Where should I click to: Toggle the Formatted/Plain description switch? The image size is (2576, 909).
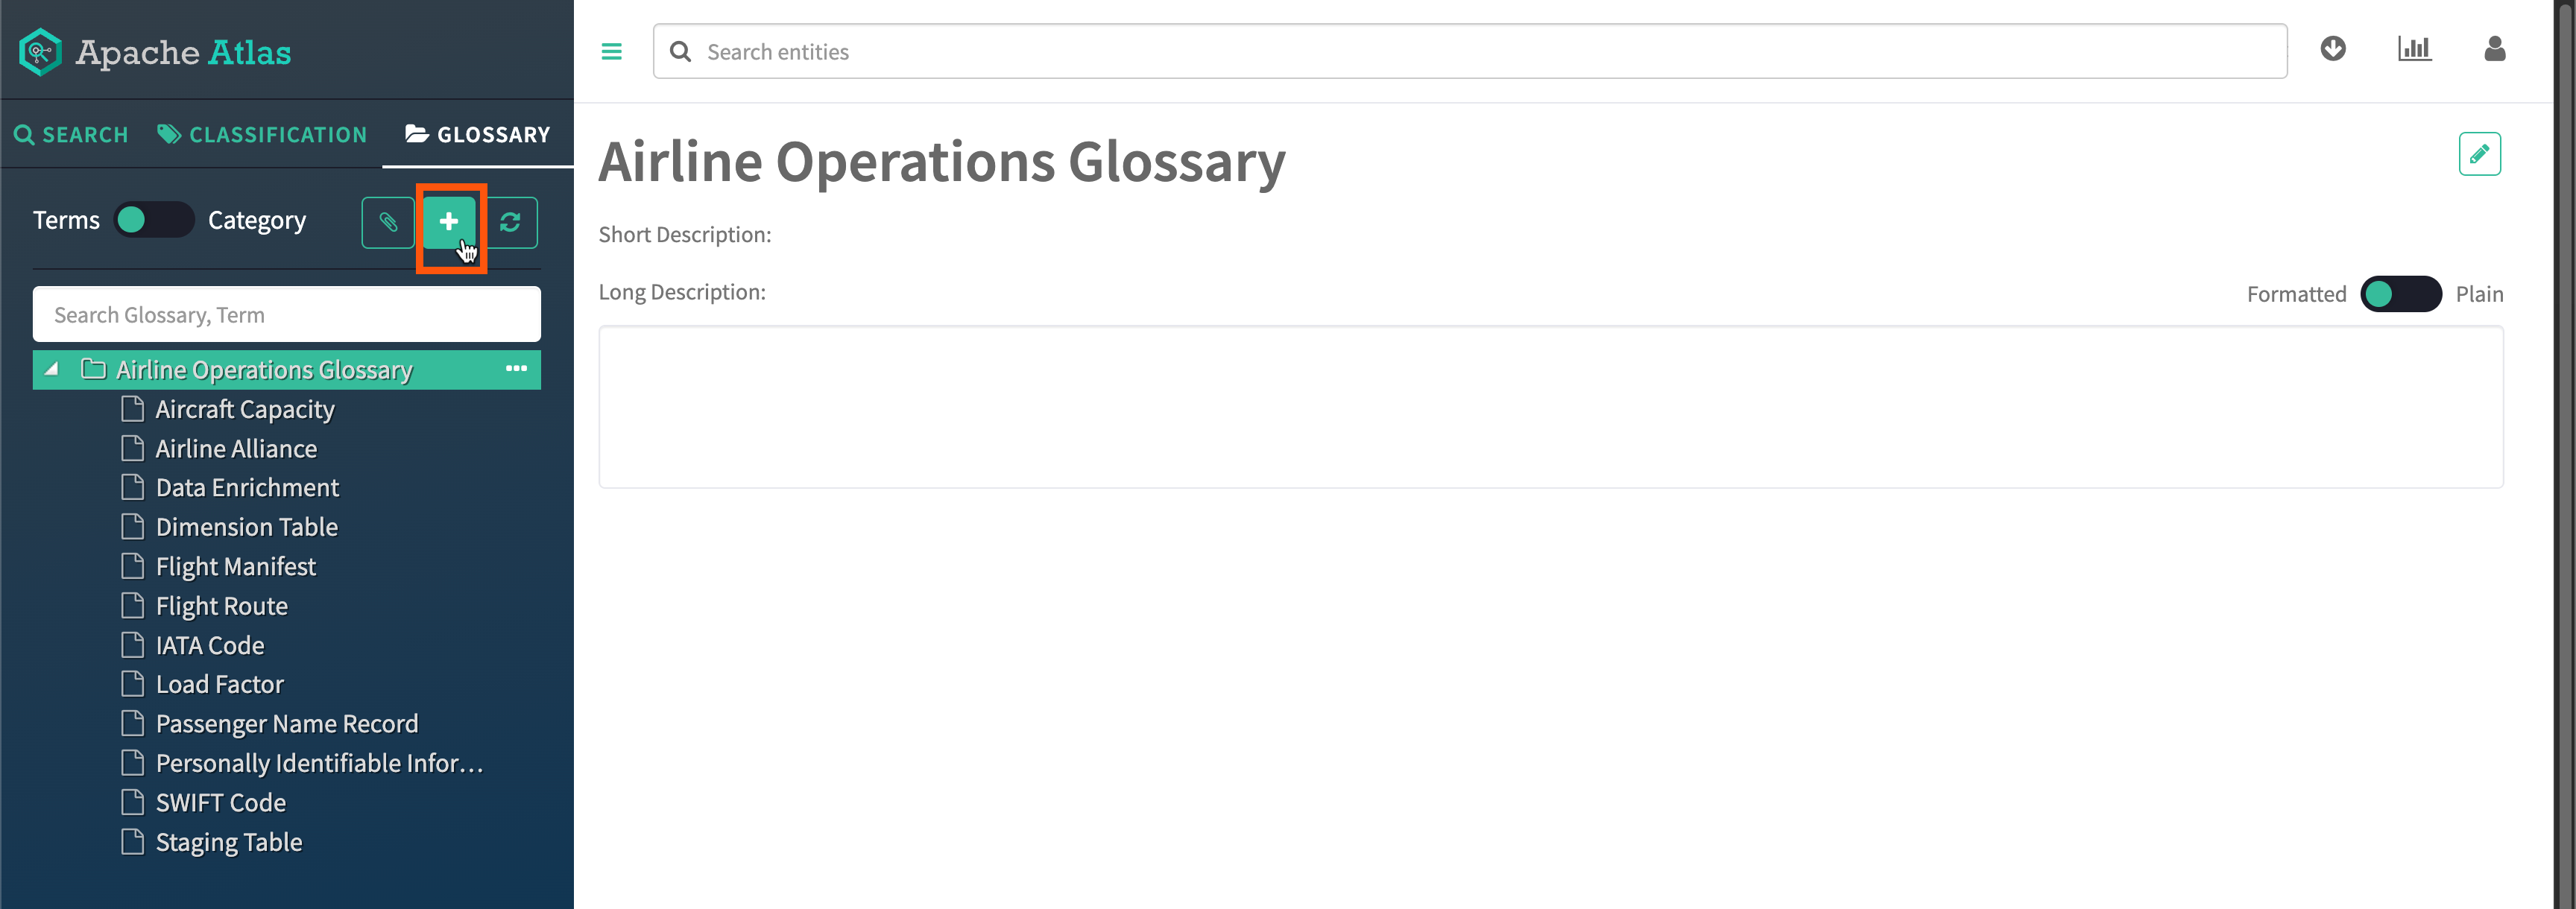pos(2400,294)
